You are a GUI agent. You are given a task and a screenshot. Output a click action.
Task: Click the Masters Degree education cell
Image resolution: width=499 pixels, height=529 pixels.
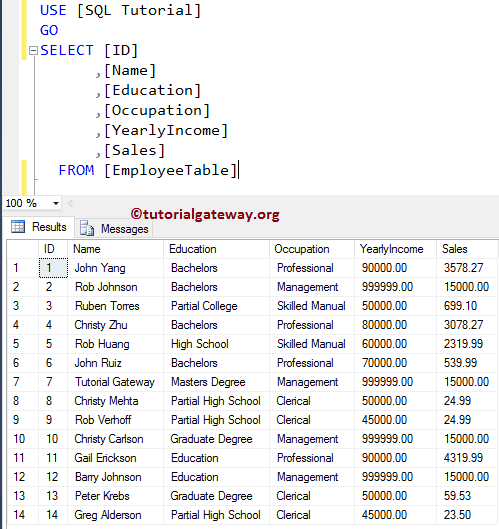[x=216, y=382]
